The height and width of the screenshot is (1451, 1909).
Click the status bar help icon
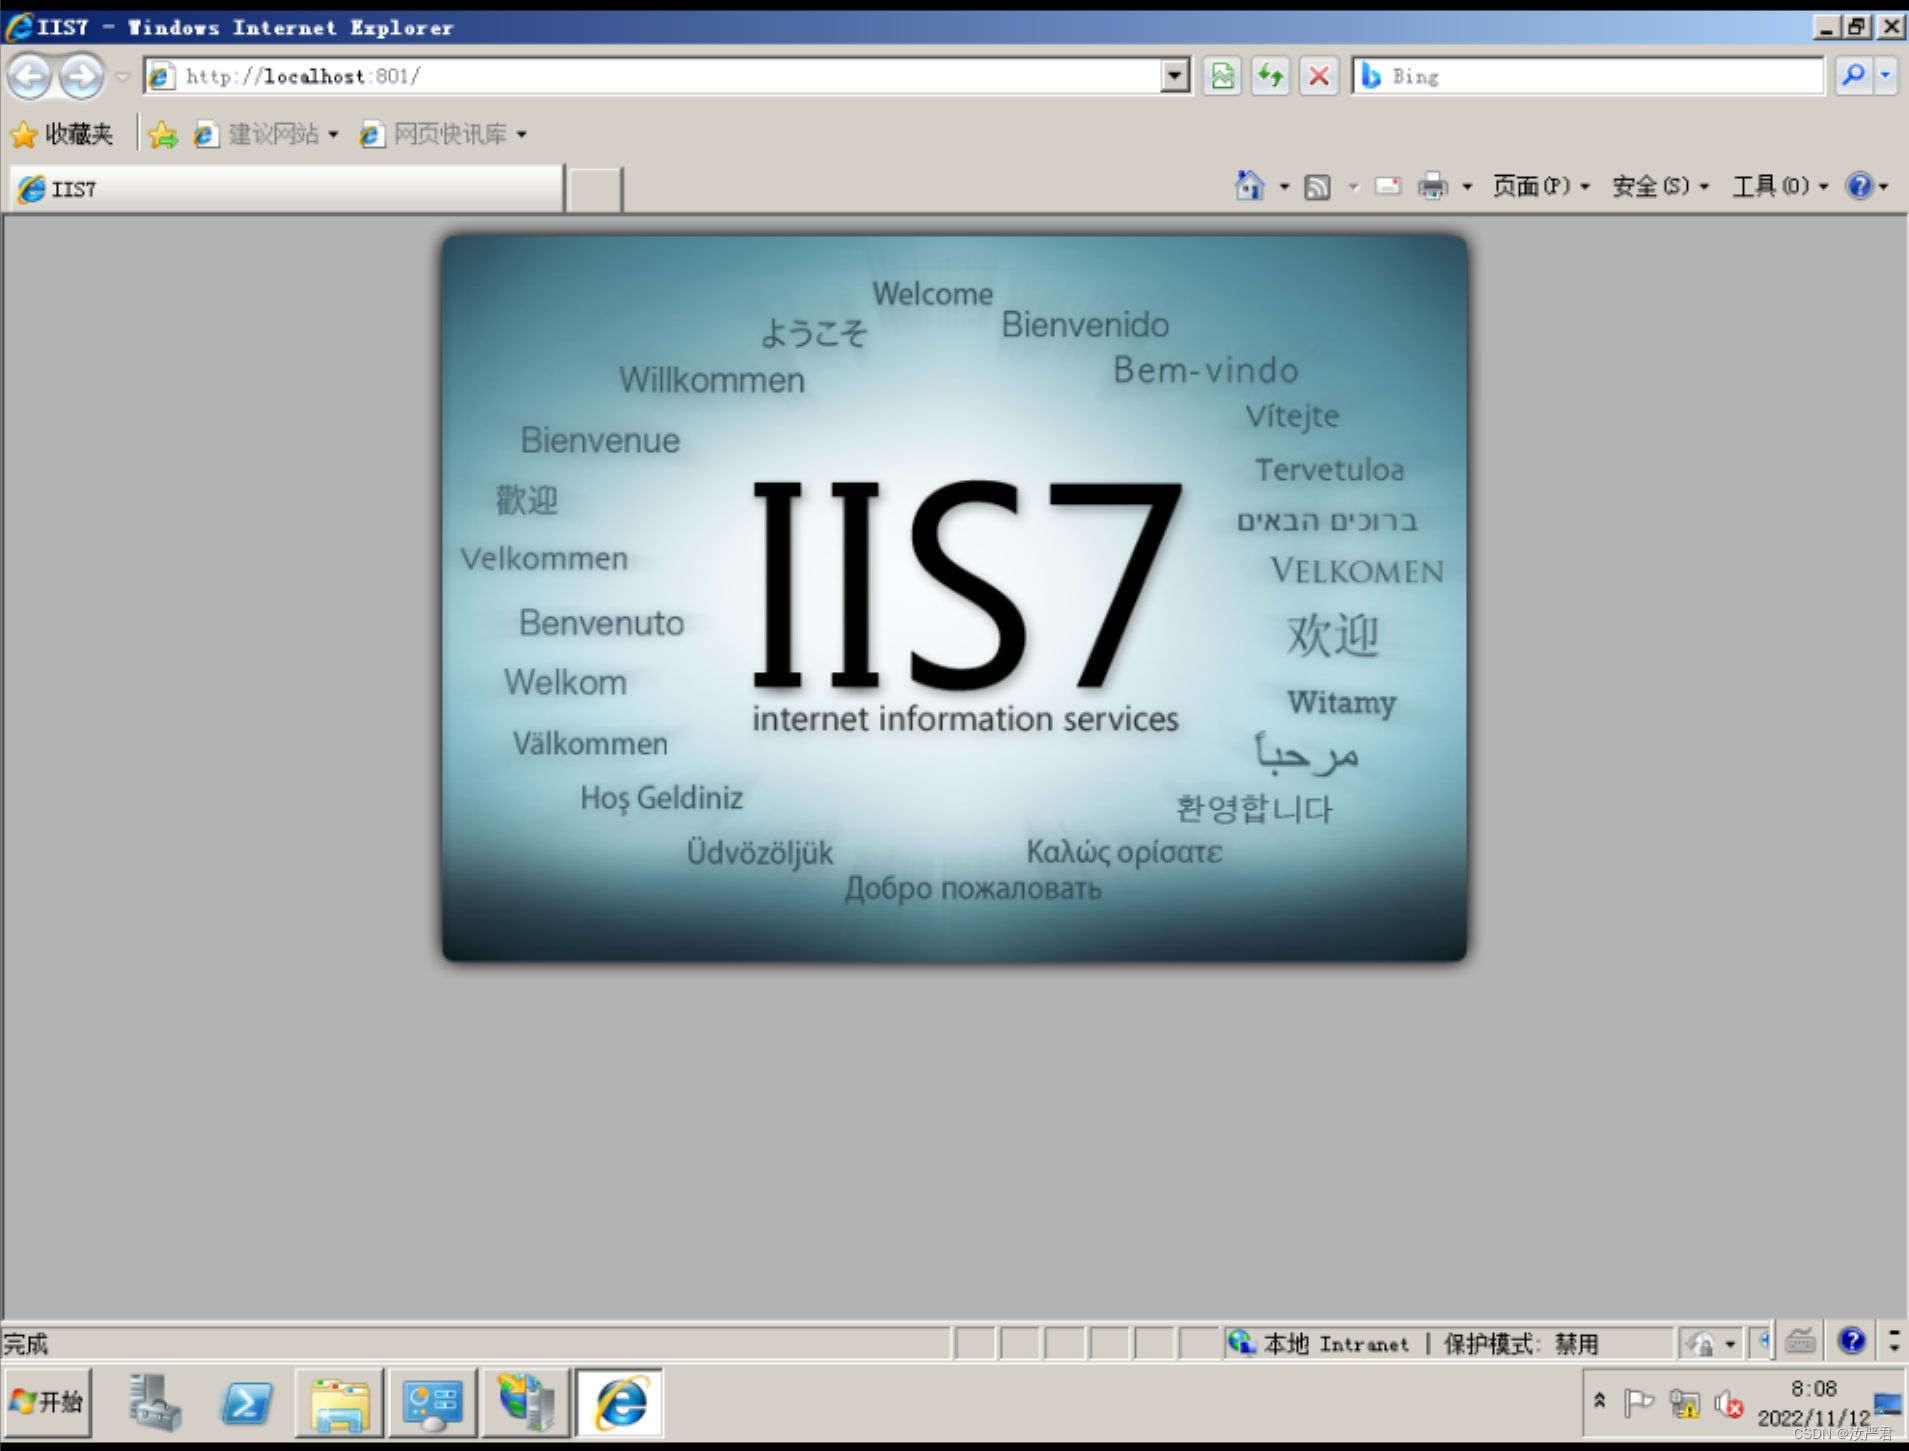point(1852,1341)
